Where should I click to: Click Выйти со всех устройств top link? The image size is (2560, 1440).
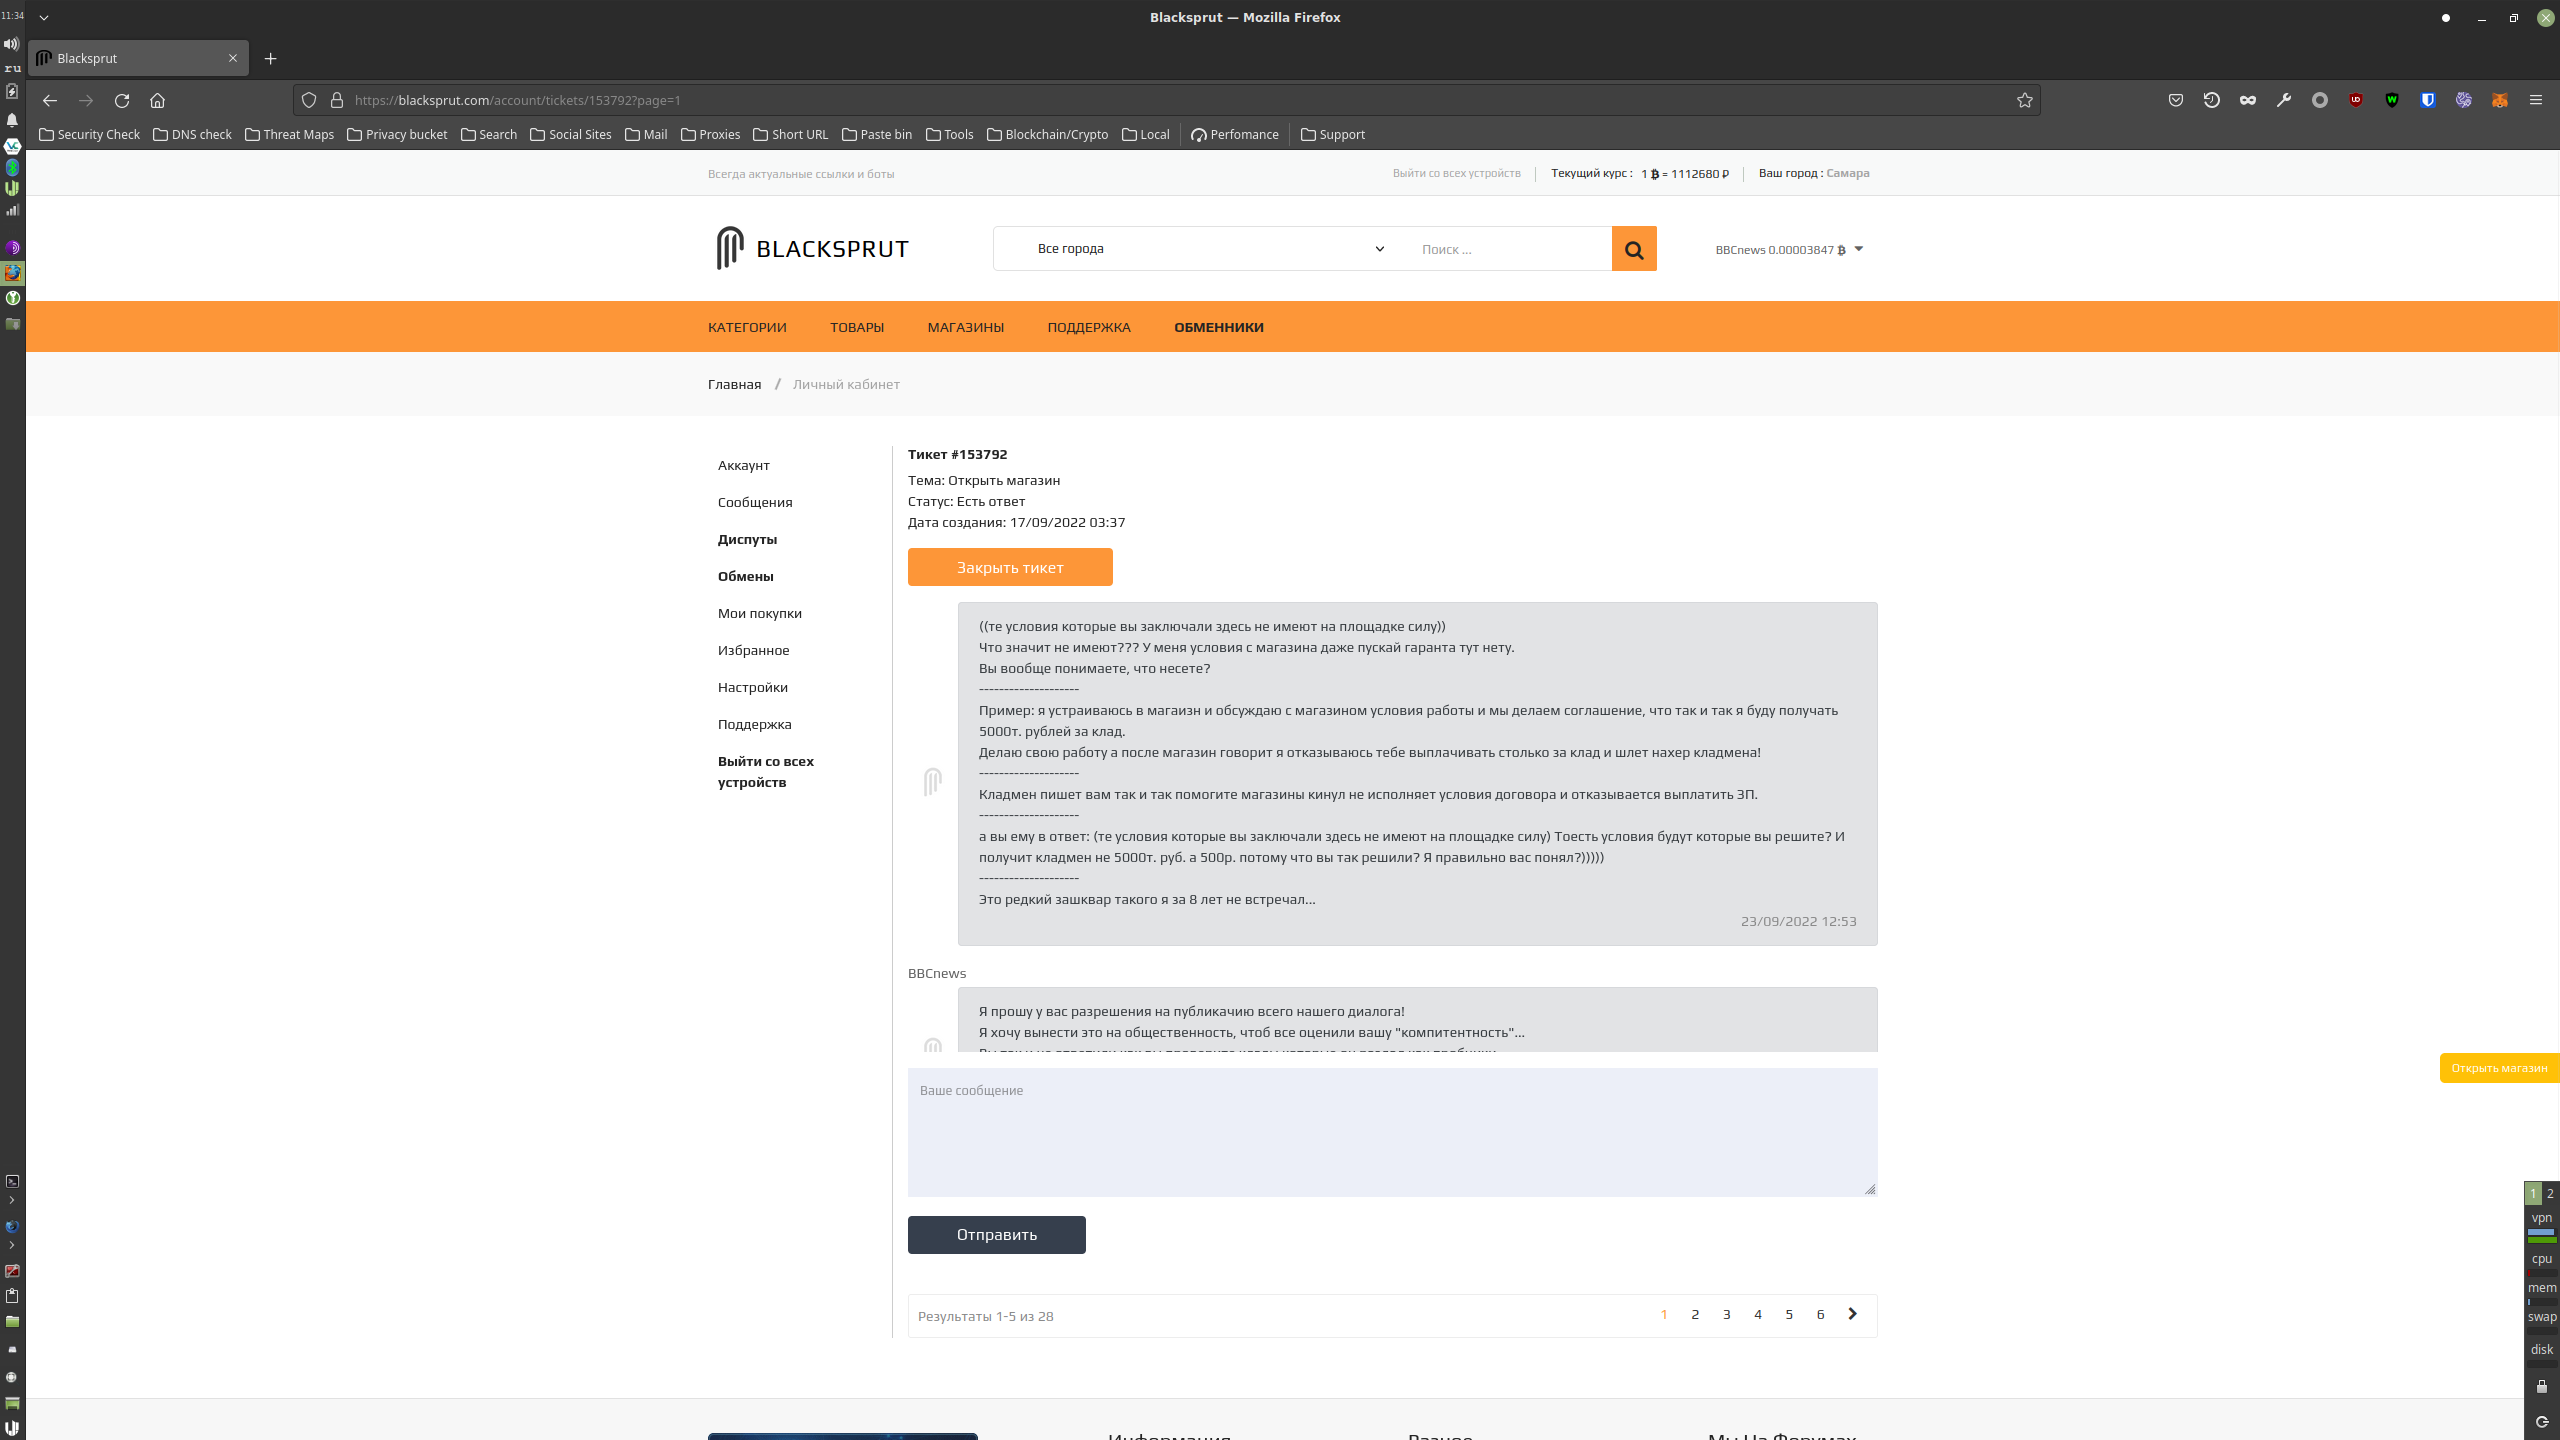pyautogui.click(x=1456, y=173)
